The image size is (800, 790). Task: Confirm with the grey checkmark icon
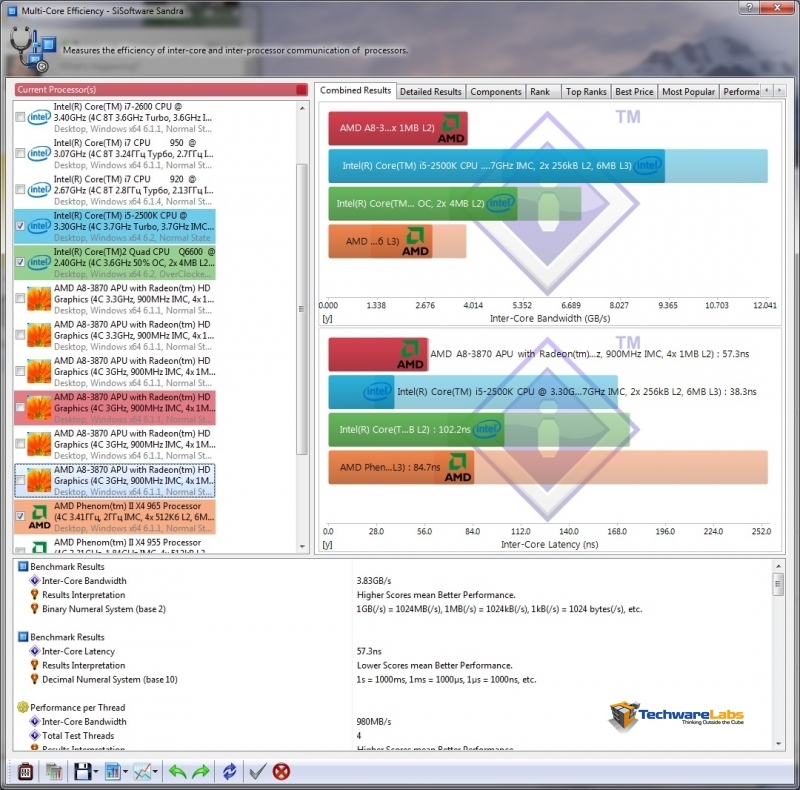[258, 771]
